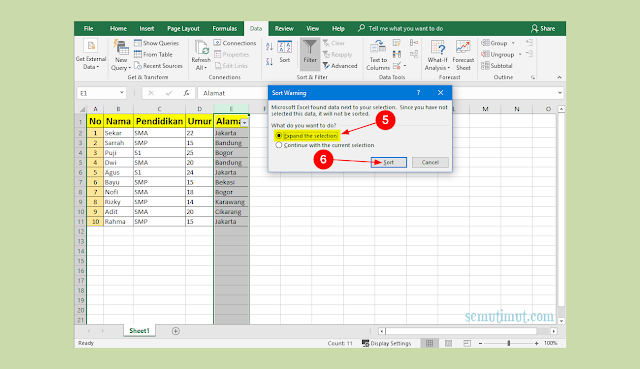Image resolution: width=640 pixels, height=369 pixels.
Task: Select cell containing Rahma
Action: [118, 221]
